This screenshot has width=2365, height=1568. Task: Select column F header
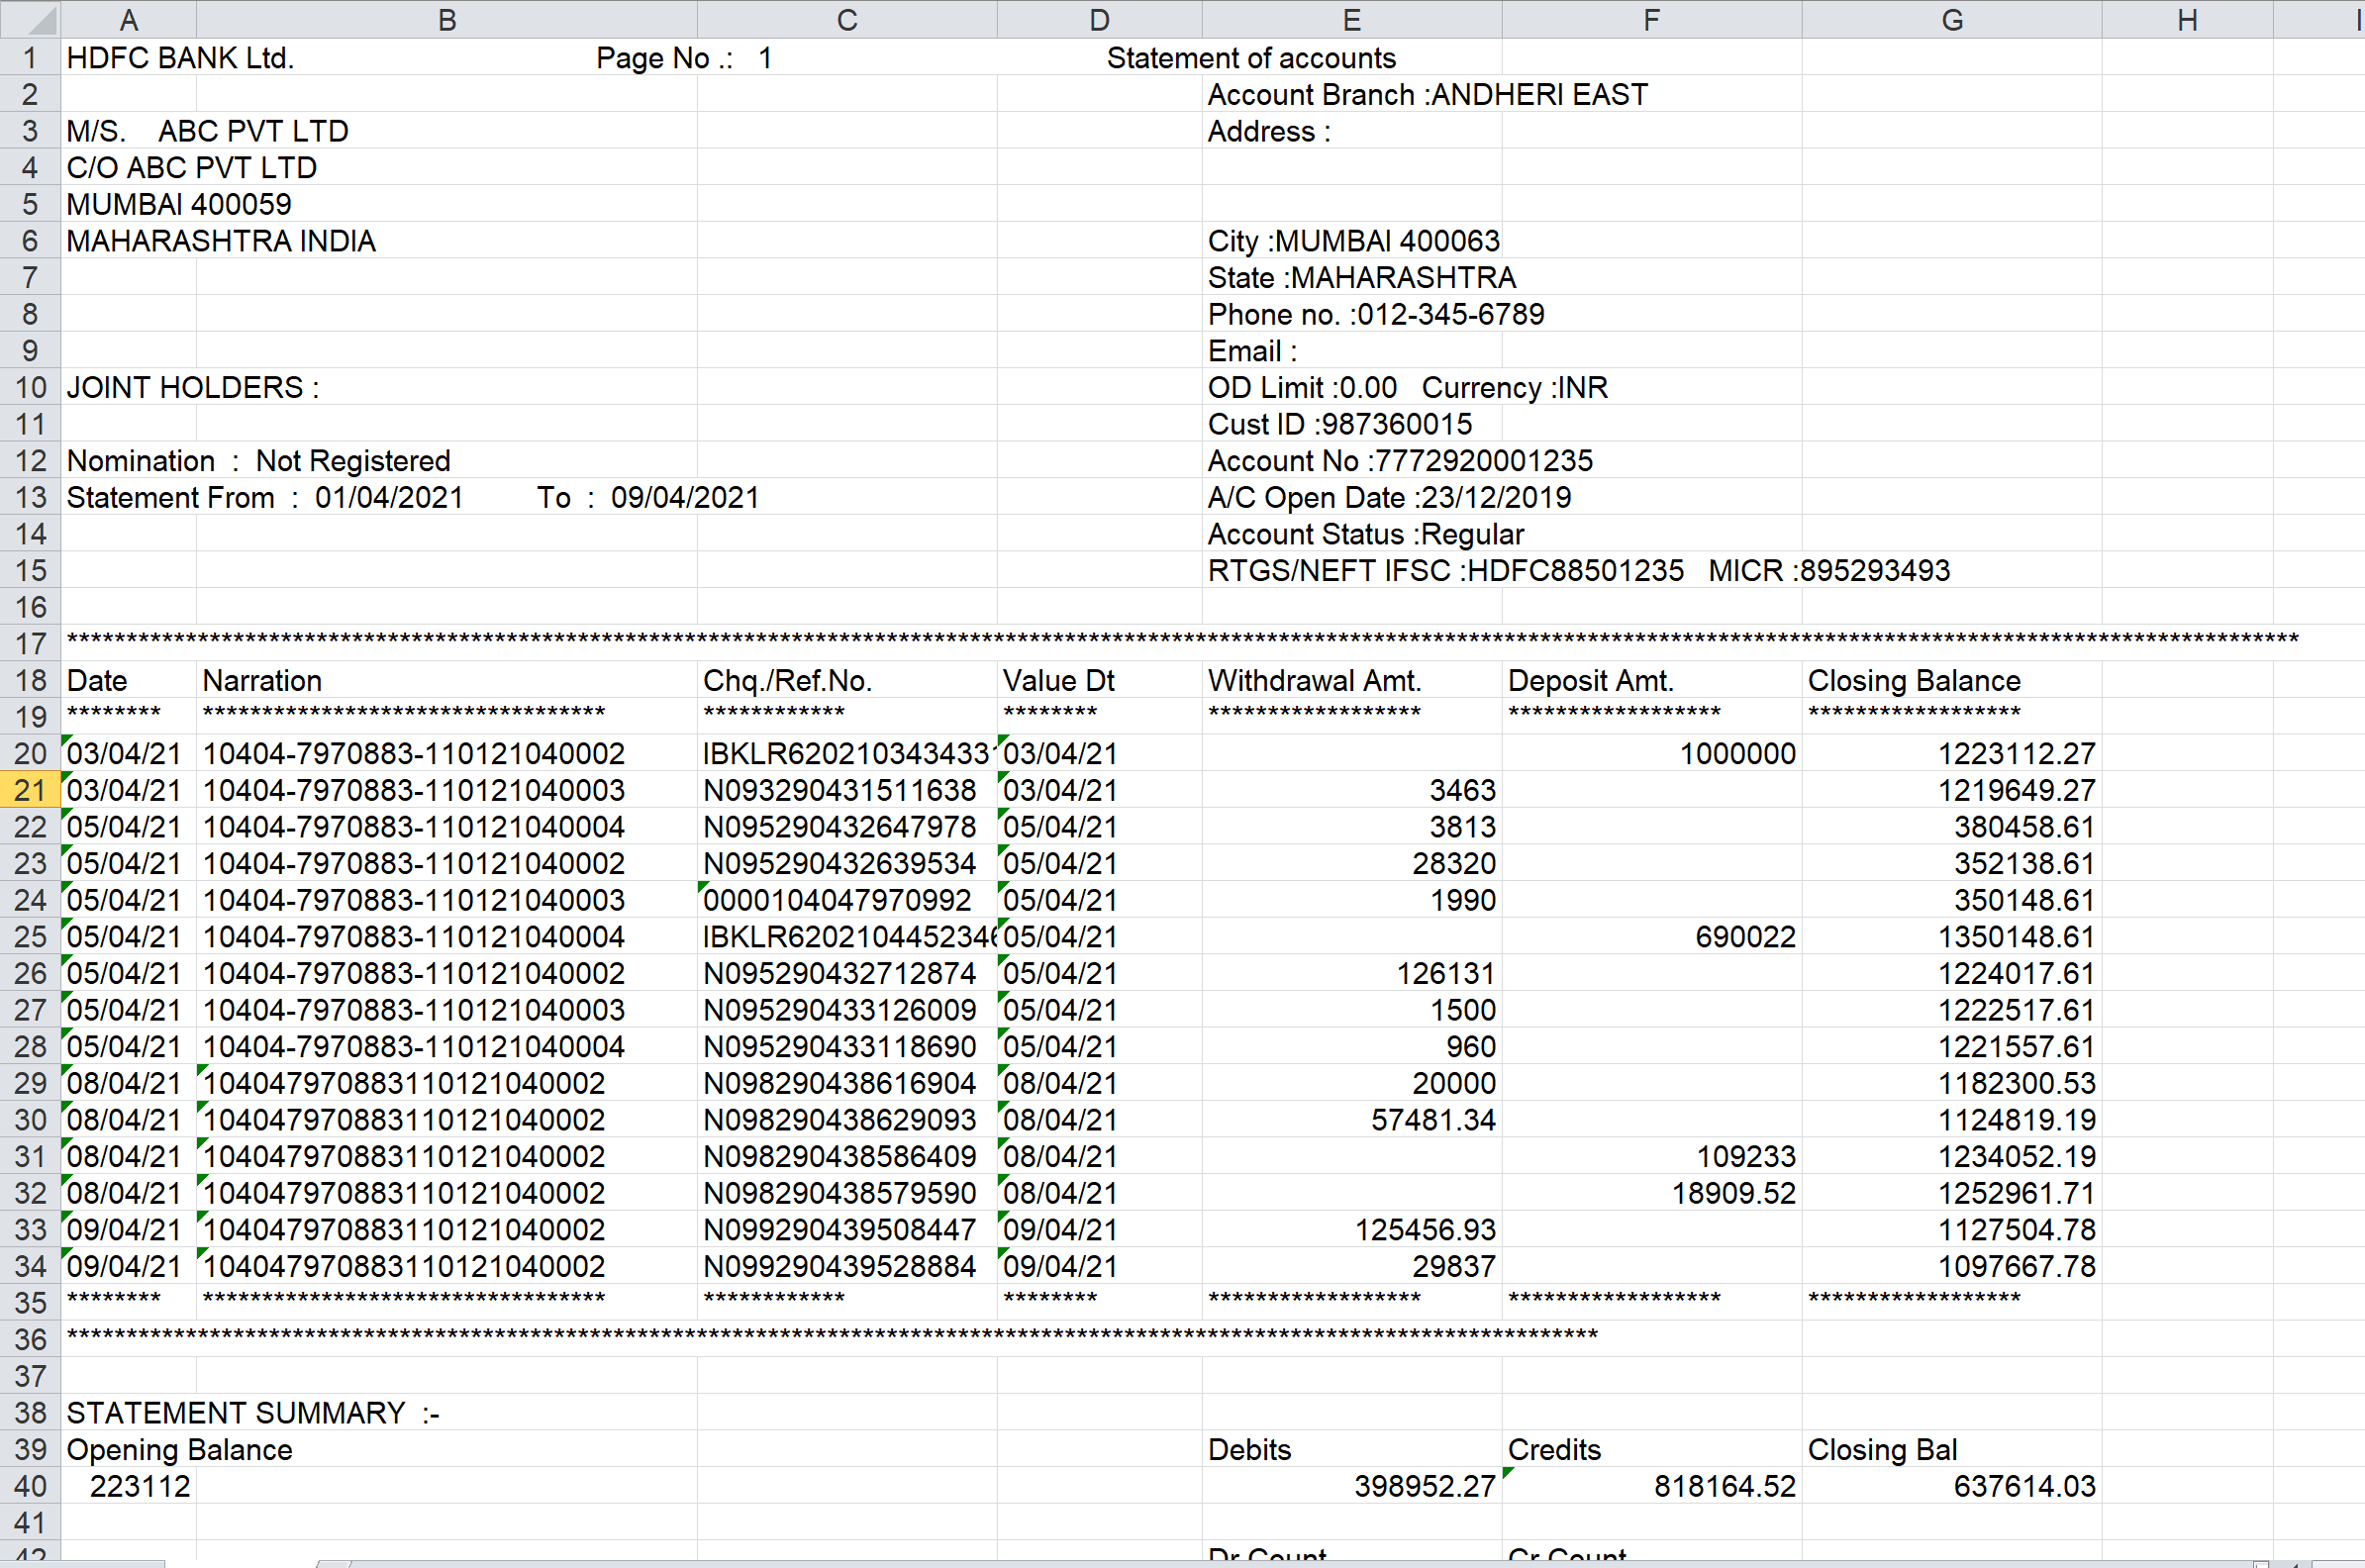pyautogui.click(x=1652, y=19)
